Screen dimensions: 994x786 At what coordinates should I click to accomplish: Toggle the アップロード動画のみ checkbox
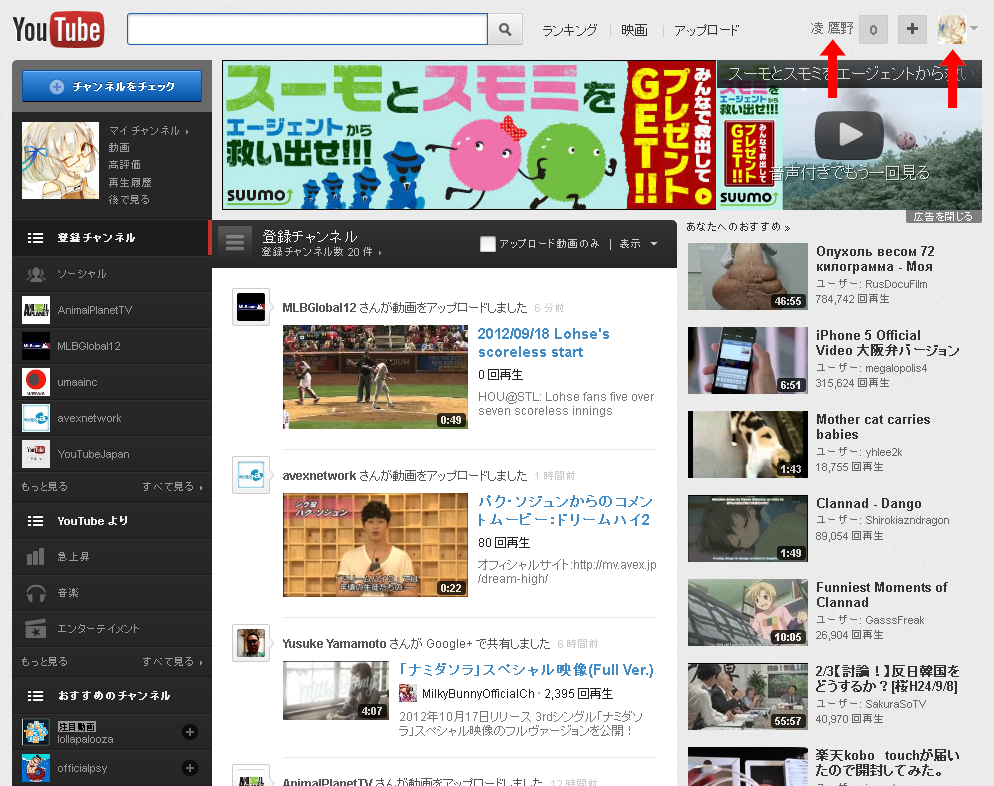(487, 243)
